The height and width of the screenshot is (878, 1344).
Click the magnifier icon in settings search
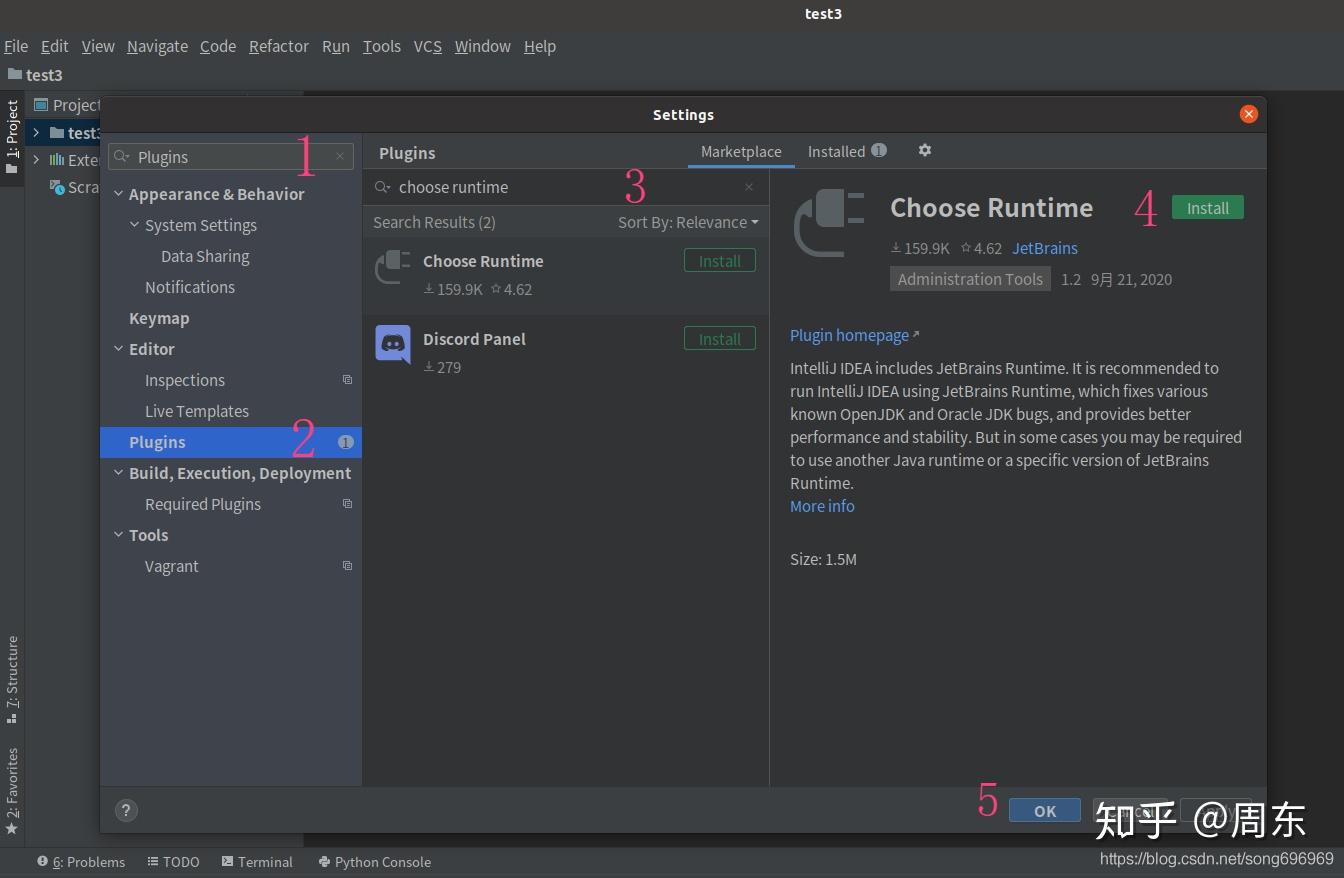click(x=122, y=157)
